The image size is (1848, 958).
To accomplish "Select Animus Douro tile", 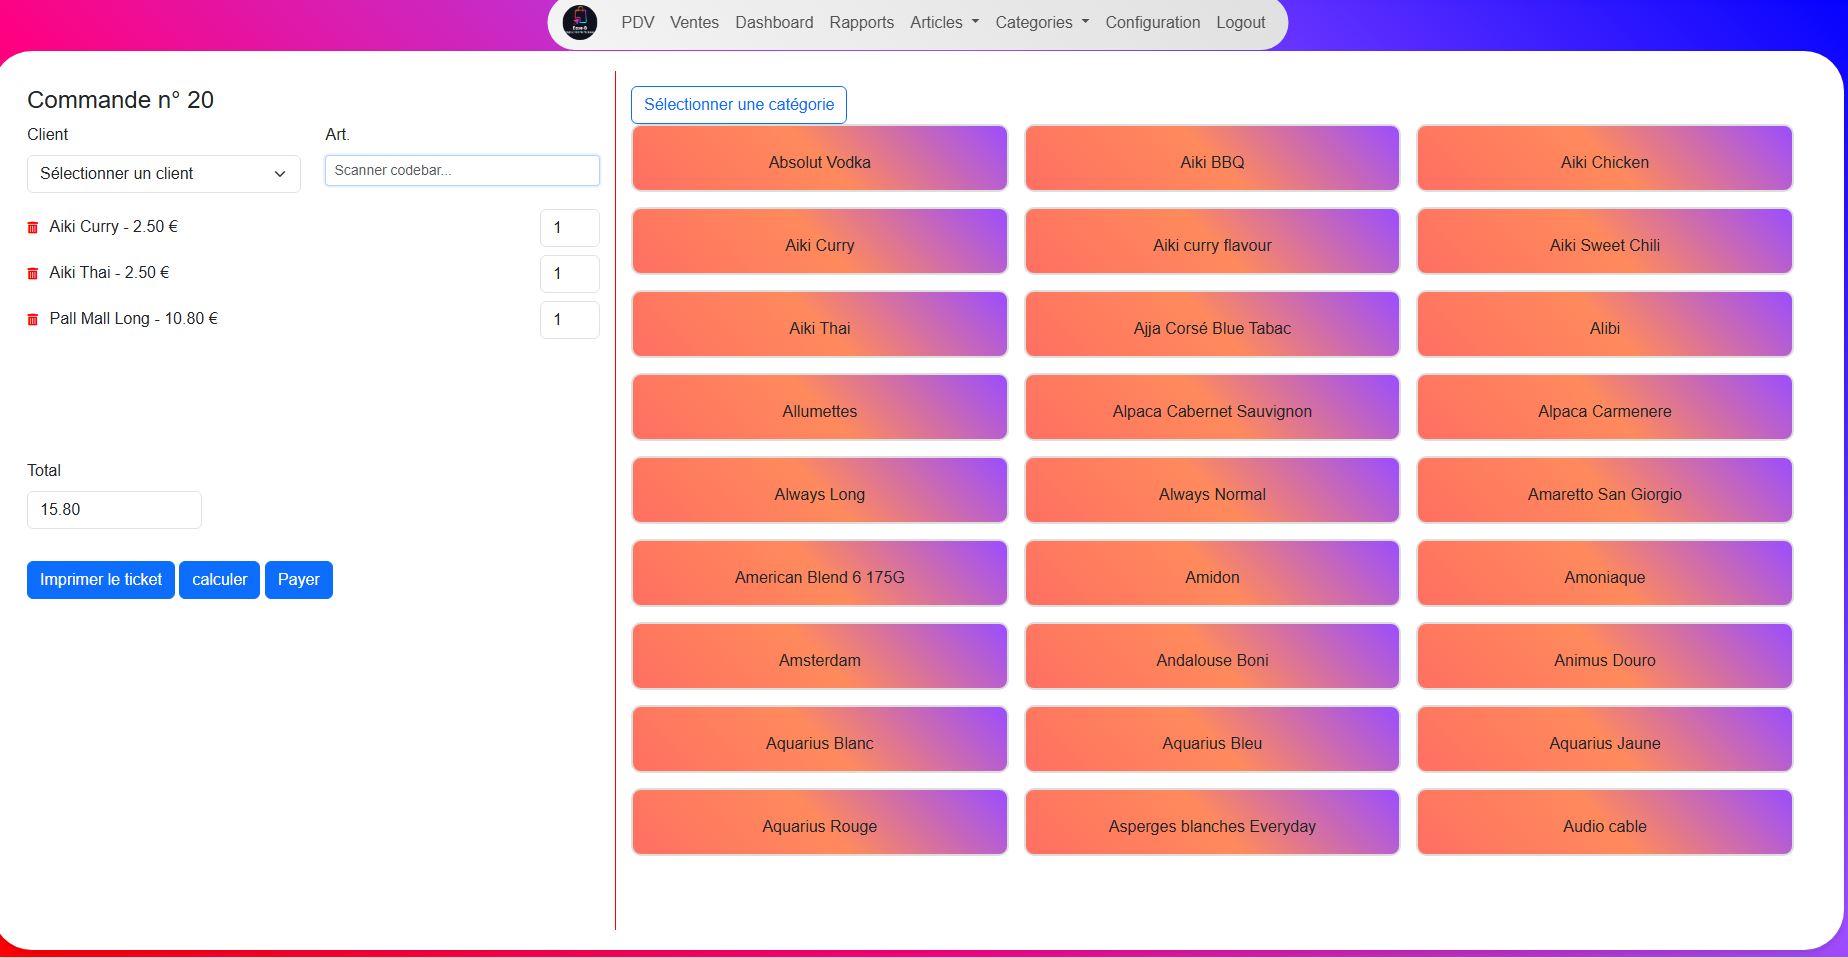I will tap(1604, 656).
